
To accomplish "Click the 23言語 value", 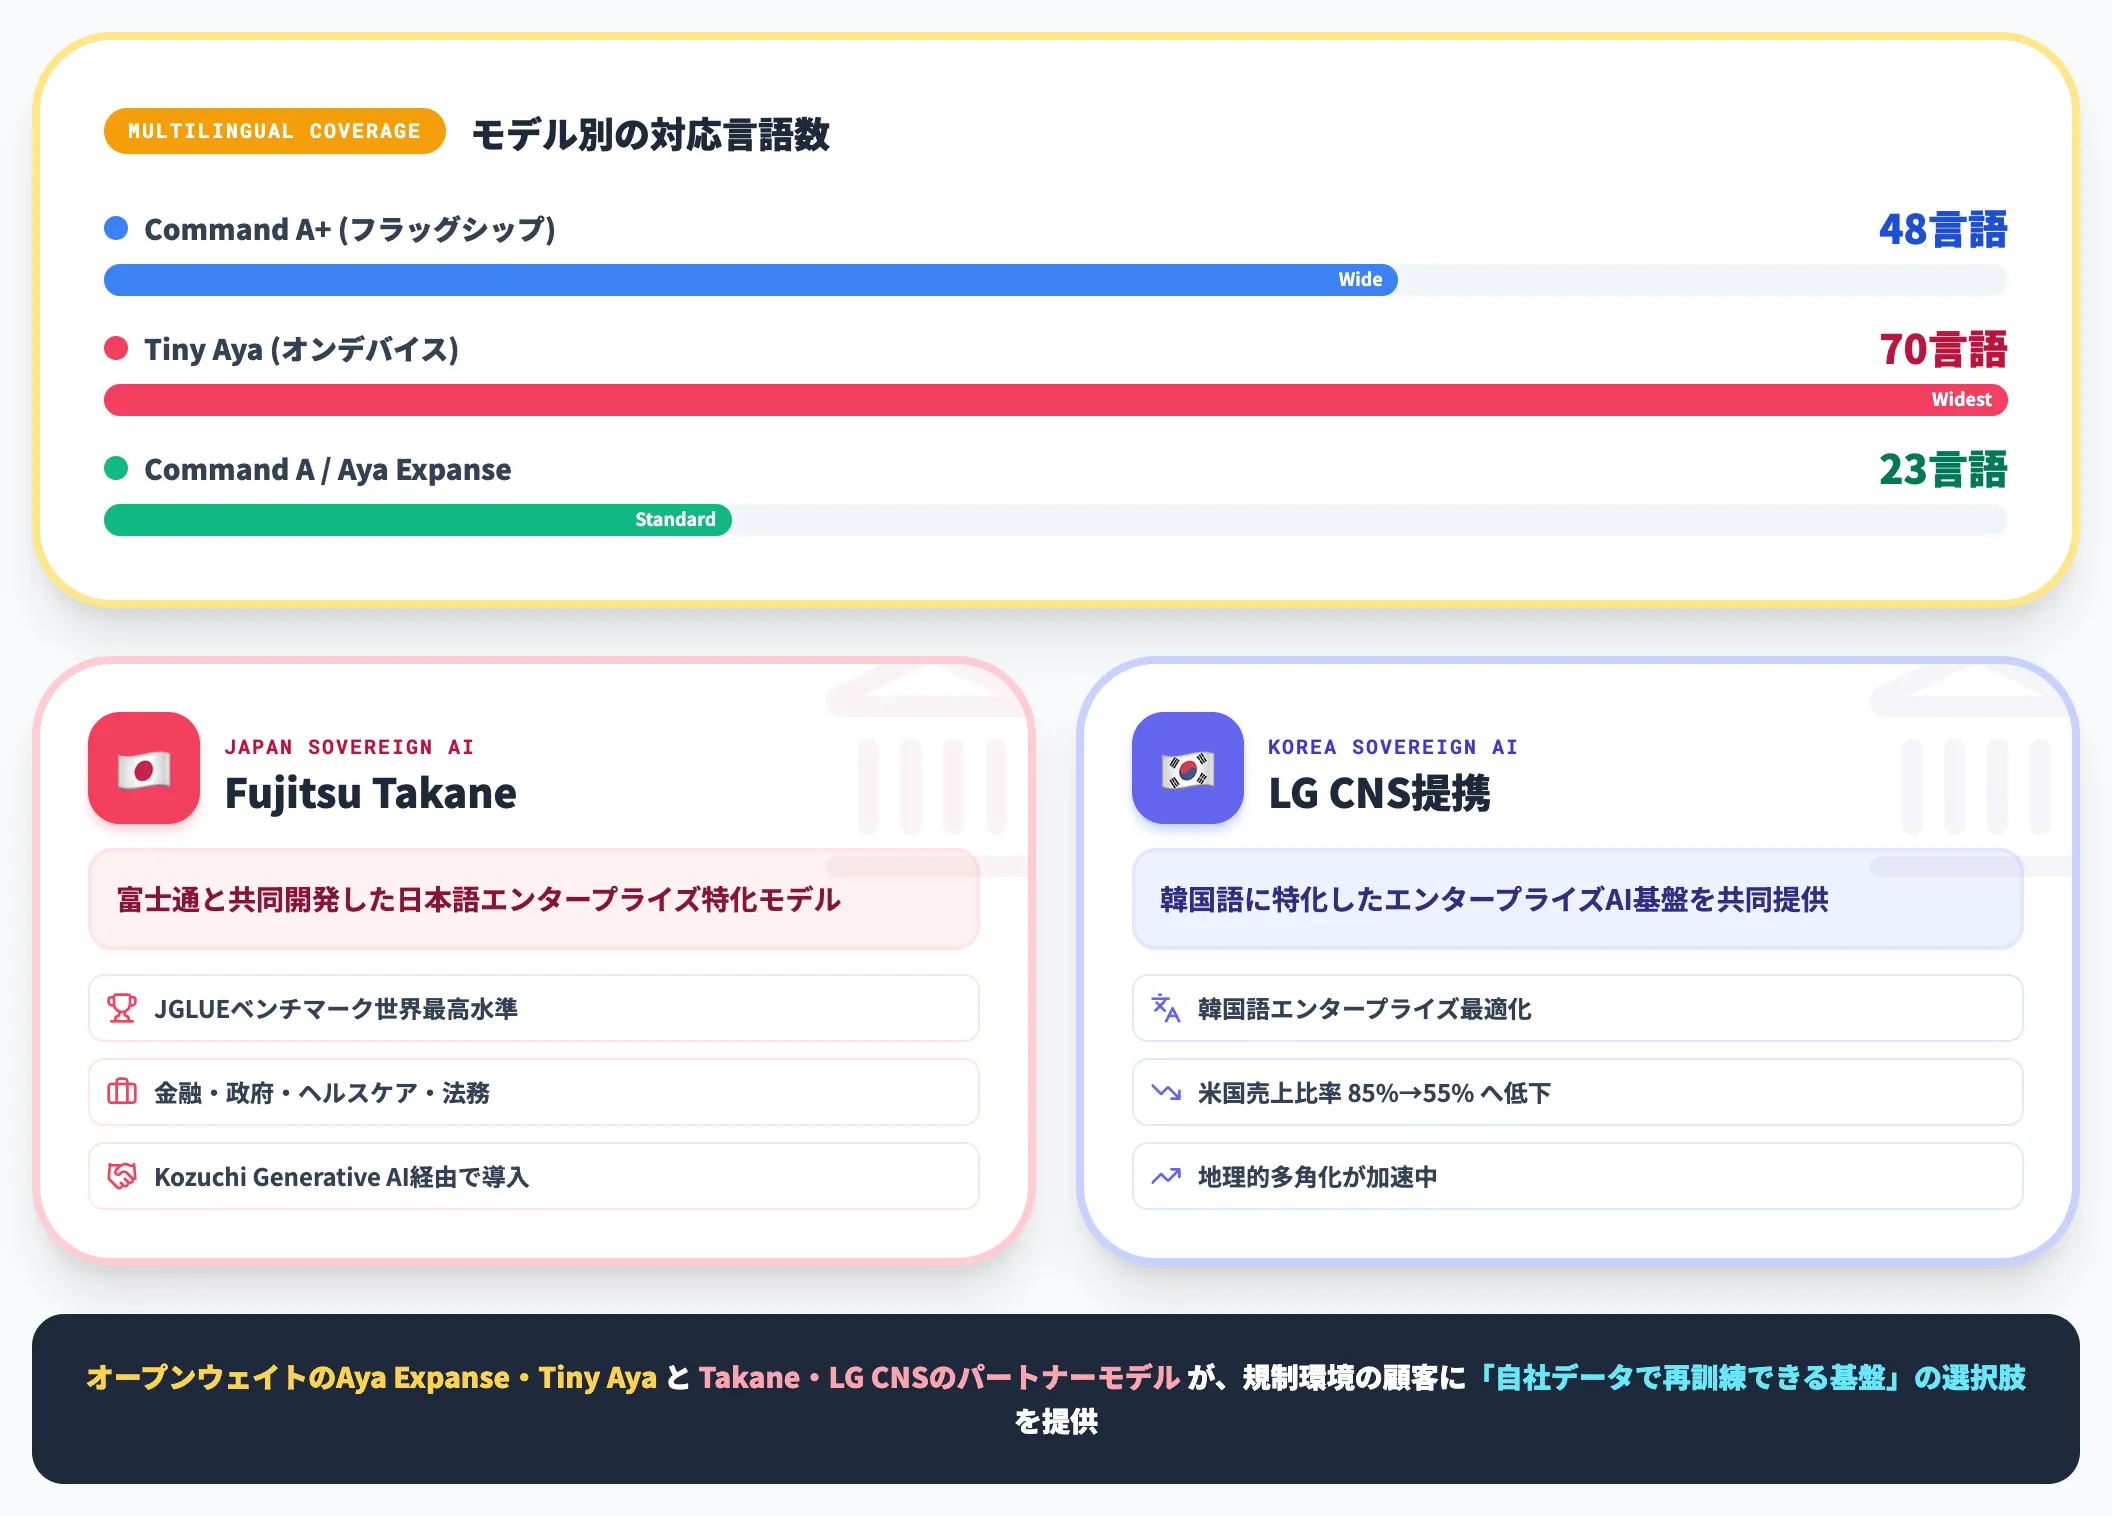I will click(1943, 469).
